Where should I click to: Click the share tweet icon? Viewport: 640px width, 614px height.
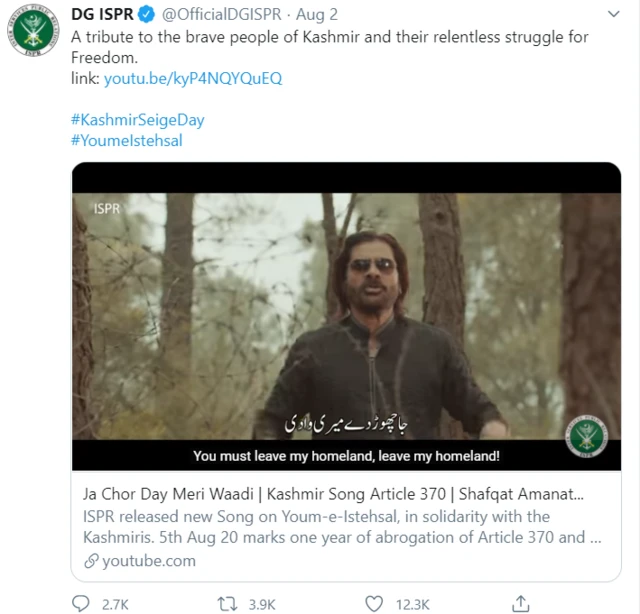(520, 603)
